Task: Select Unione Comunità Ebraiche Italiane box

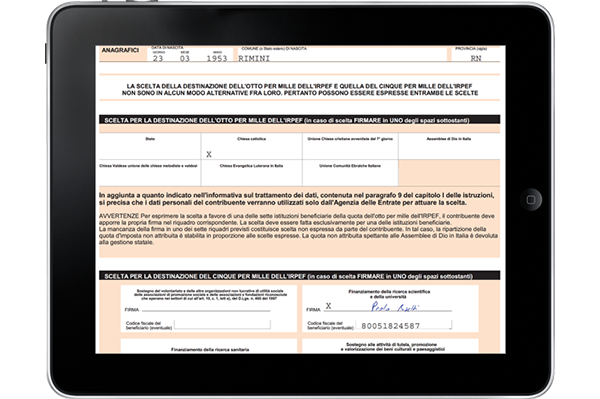Action: [350, 173]
